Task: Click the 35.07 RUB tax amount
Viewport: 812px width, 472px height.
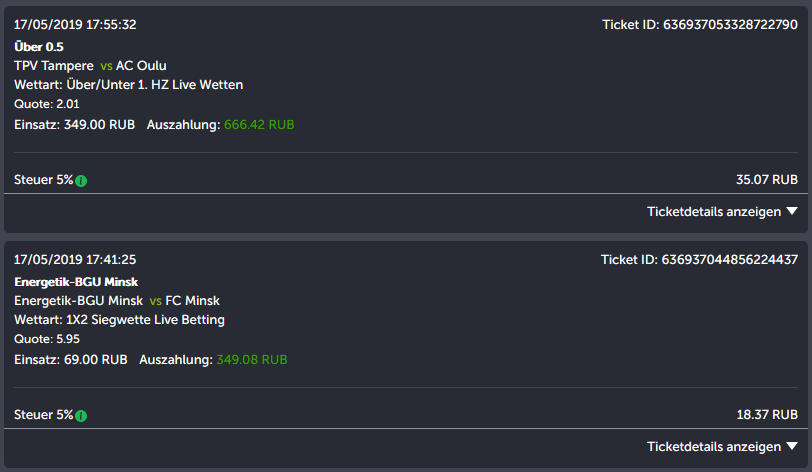Action: pyautogui.click(x=767, y=180)
